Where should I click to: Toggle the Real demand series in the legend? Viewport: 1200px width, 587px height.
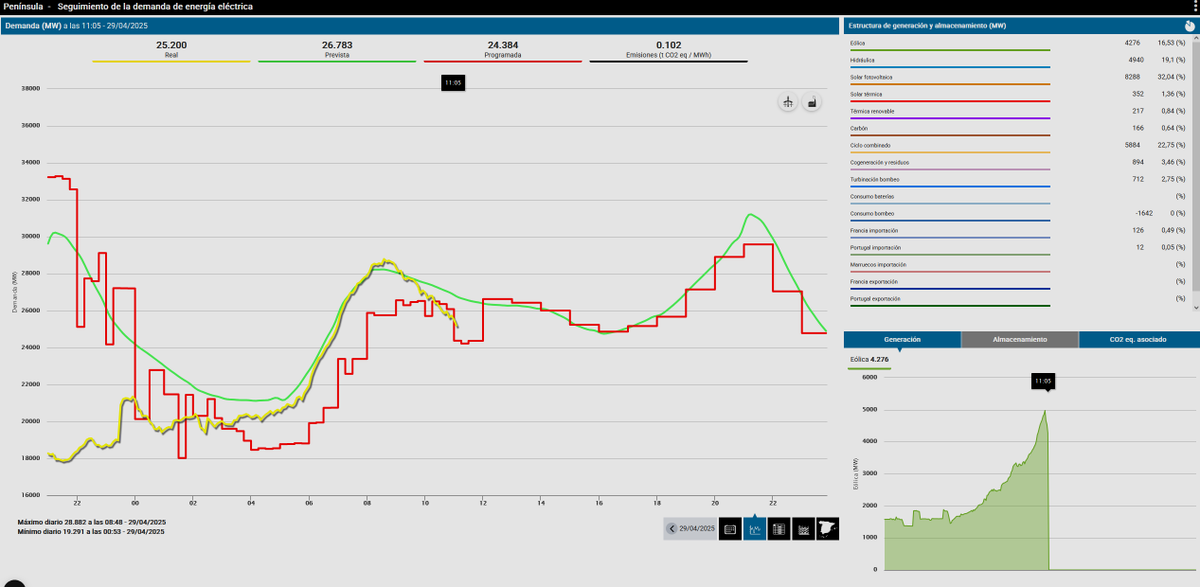tap(171, 52)
